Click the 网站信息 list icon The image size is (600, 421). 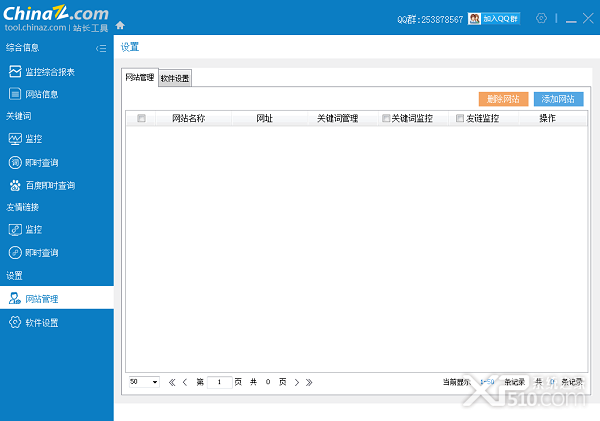click(x=15, y=94)
